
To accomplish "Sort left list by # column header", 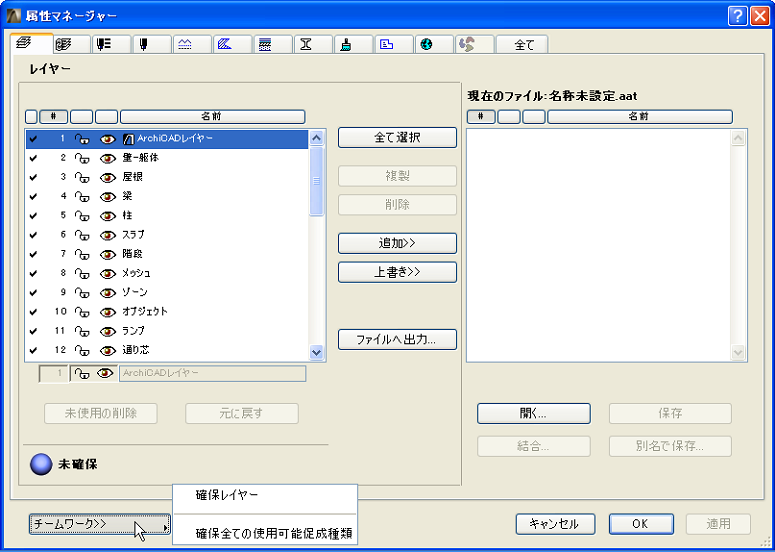I will (x=53, y=117).
